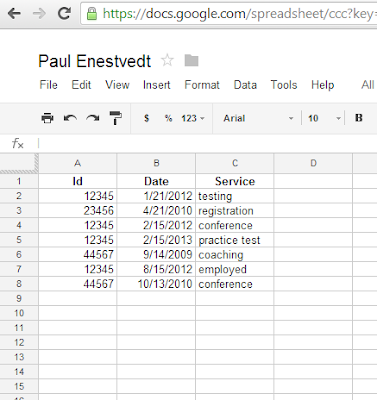Viewport: 377px width, 400px height.
Task: Select column D header
Action: pyautogui.click(x=313, y=163)
